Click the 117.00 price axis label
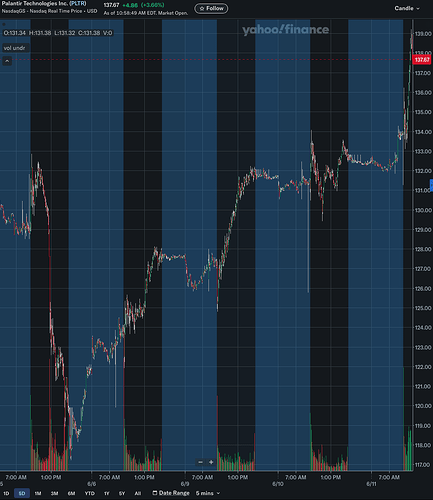The width and height of the screenshot is (433, 500). (423, 465)
